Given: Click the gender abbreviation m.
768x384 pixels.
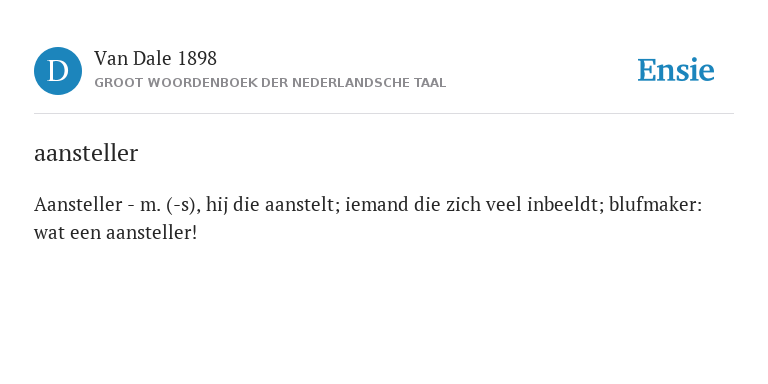Looking at the screenshot, I should pos(150,206).
